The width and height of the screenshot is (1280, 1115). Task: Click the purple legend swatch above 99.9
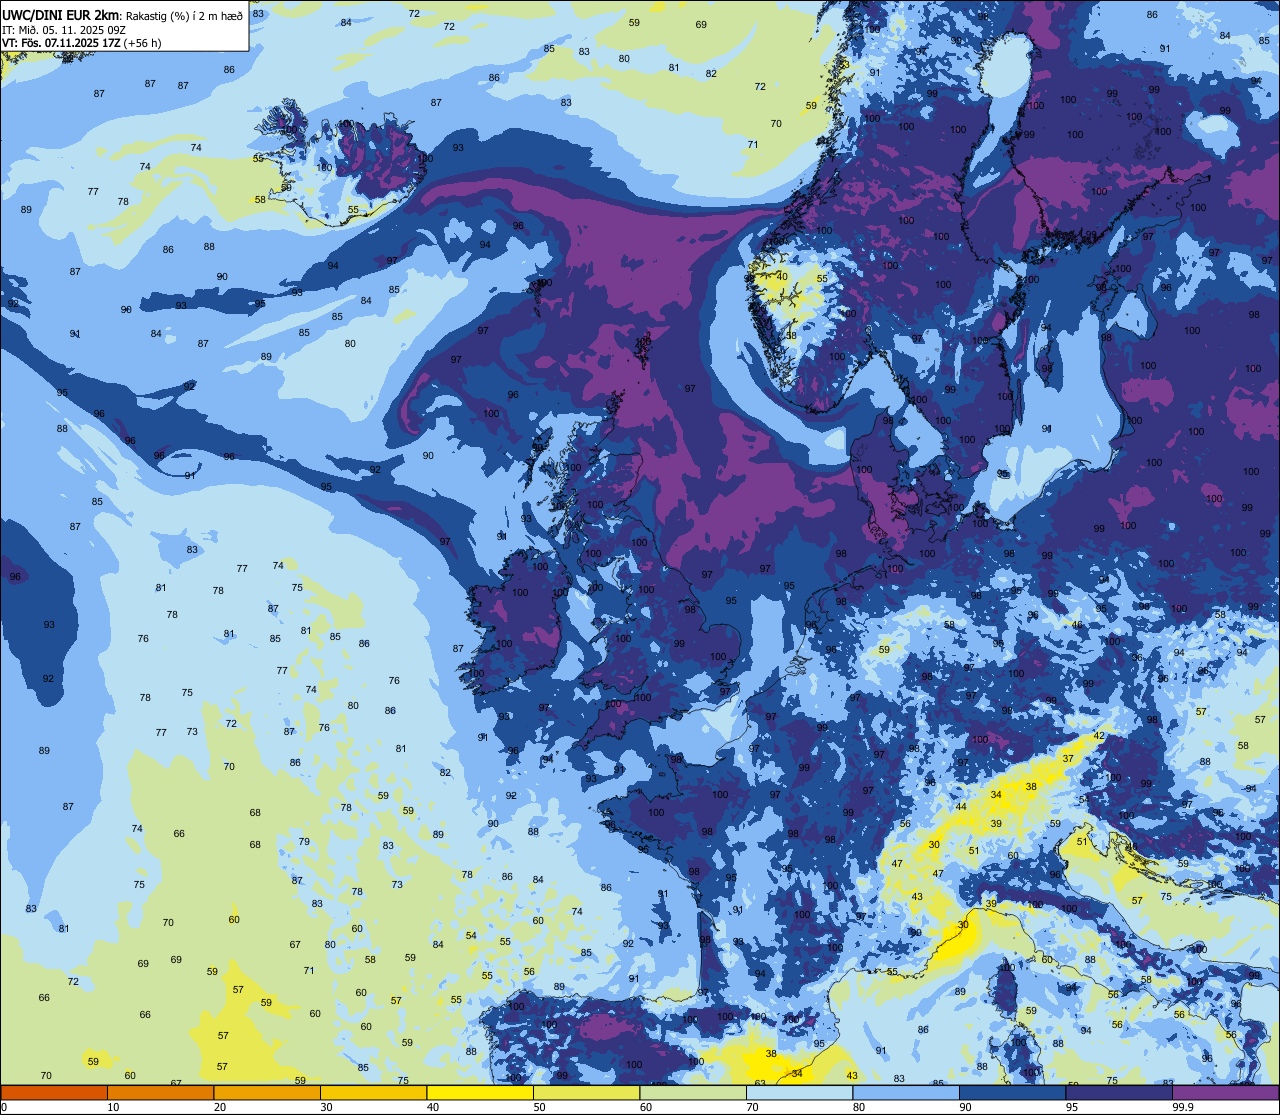(1226, 1092)
